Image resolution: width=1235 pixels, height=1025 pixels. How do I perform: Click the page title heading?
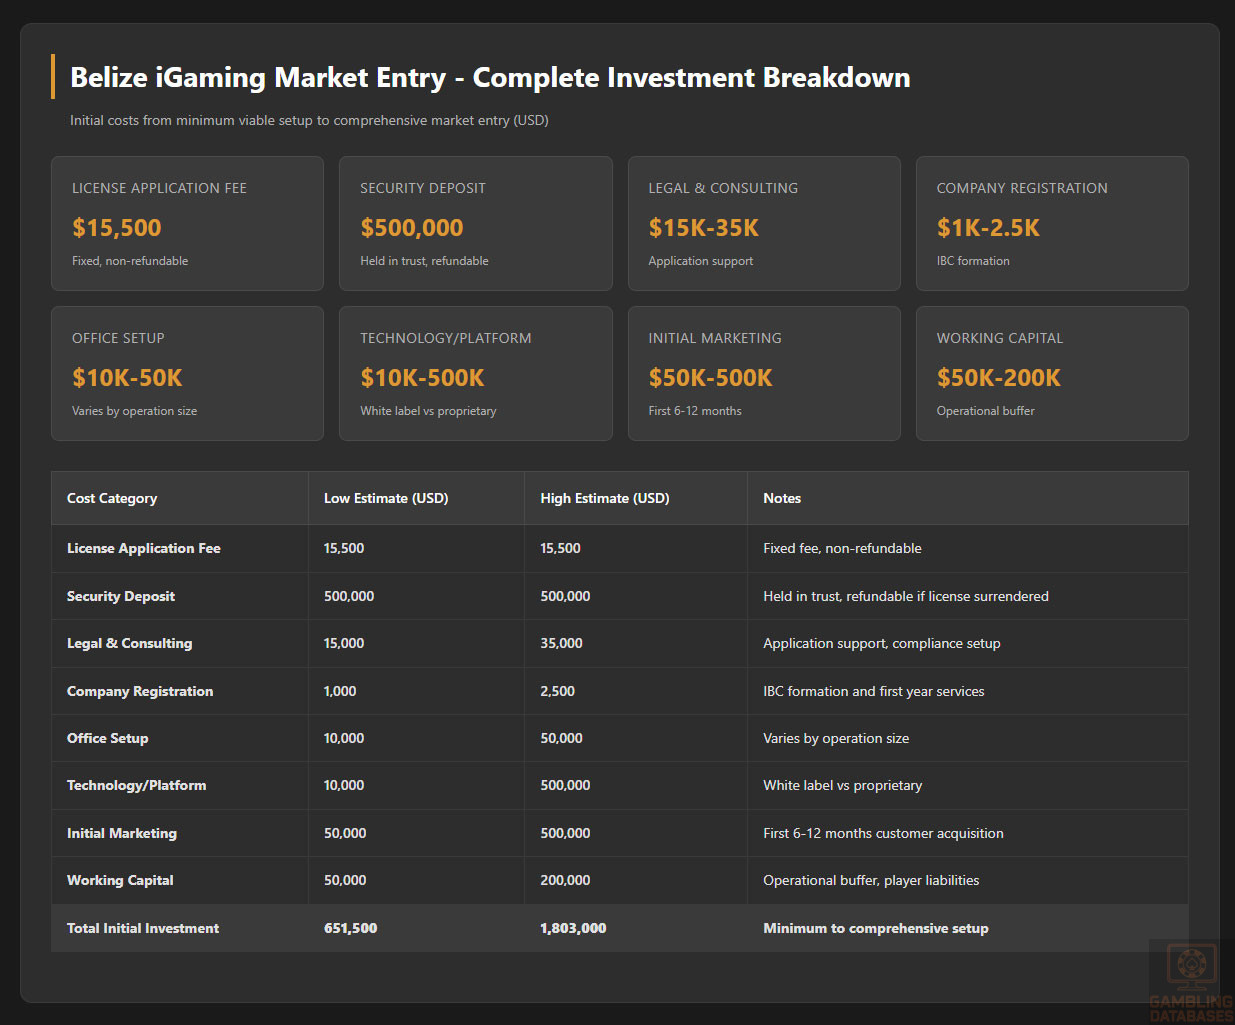click(490, 78)
